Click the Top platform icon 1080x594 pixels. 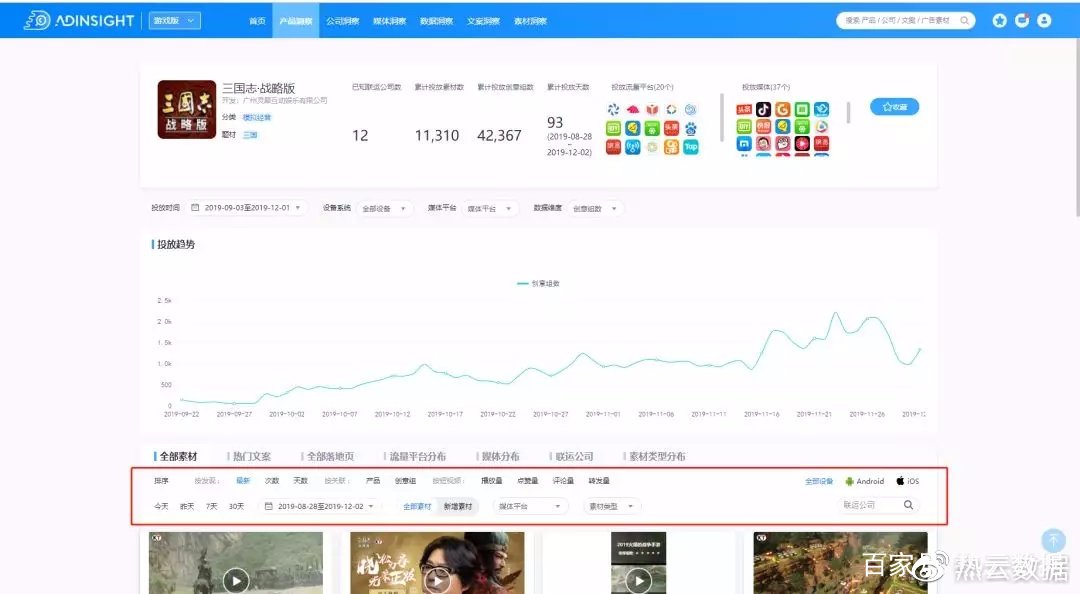click(691, 147)
